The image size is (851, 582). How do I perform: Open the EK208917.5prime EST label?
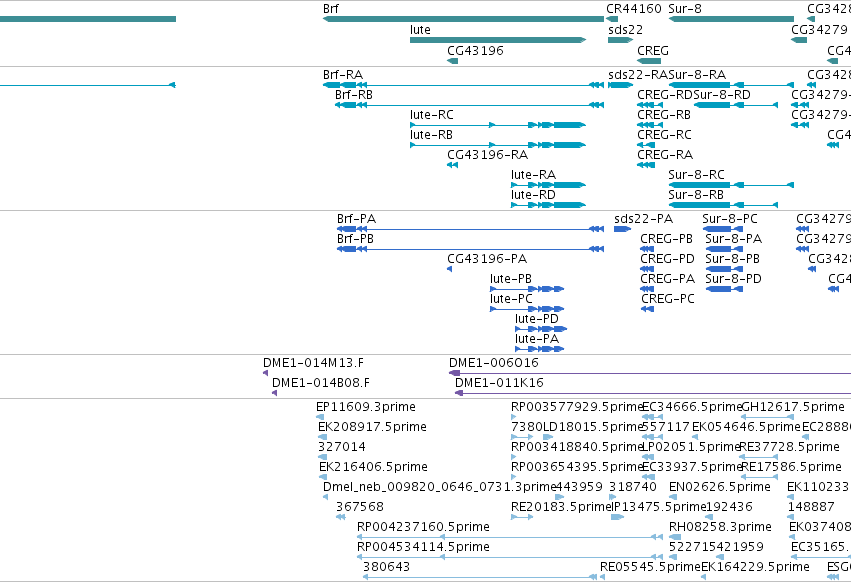(372, 427)
